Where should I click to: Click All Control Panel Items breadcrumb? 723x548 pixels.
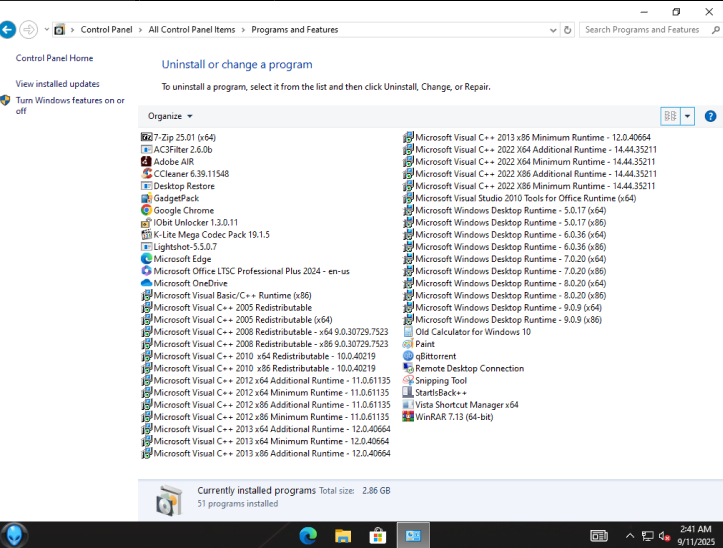click(x=192, y=30)
